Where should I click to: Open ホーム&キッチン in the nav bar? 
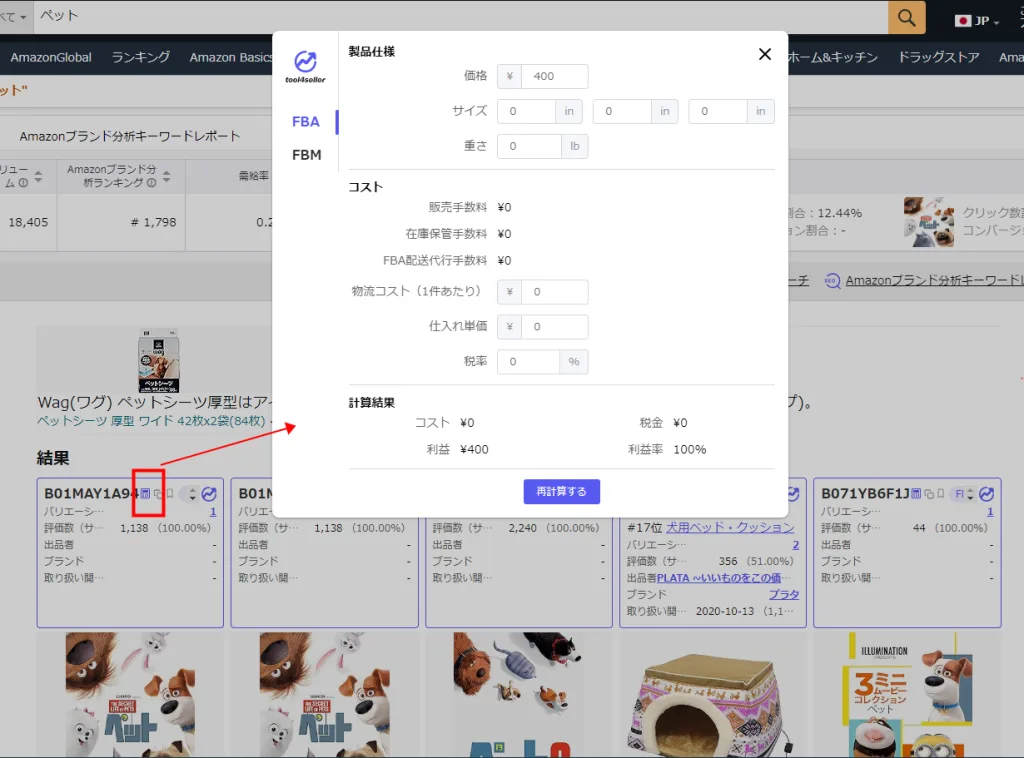point(832,57)
